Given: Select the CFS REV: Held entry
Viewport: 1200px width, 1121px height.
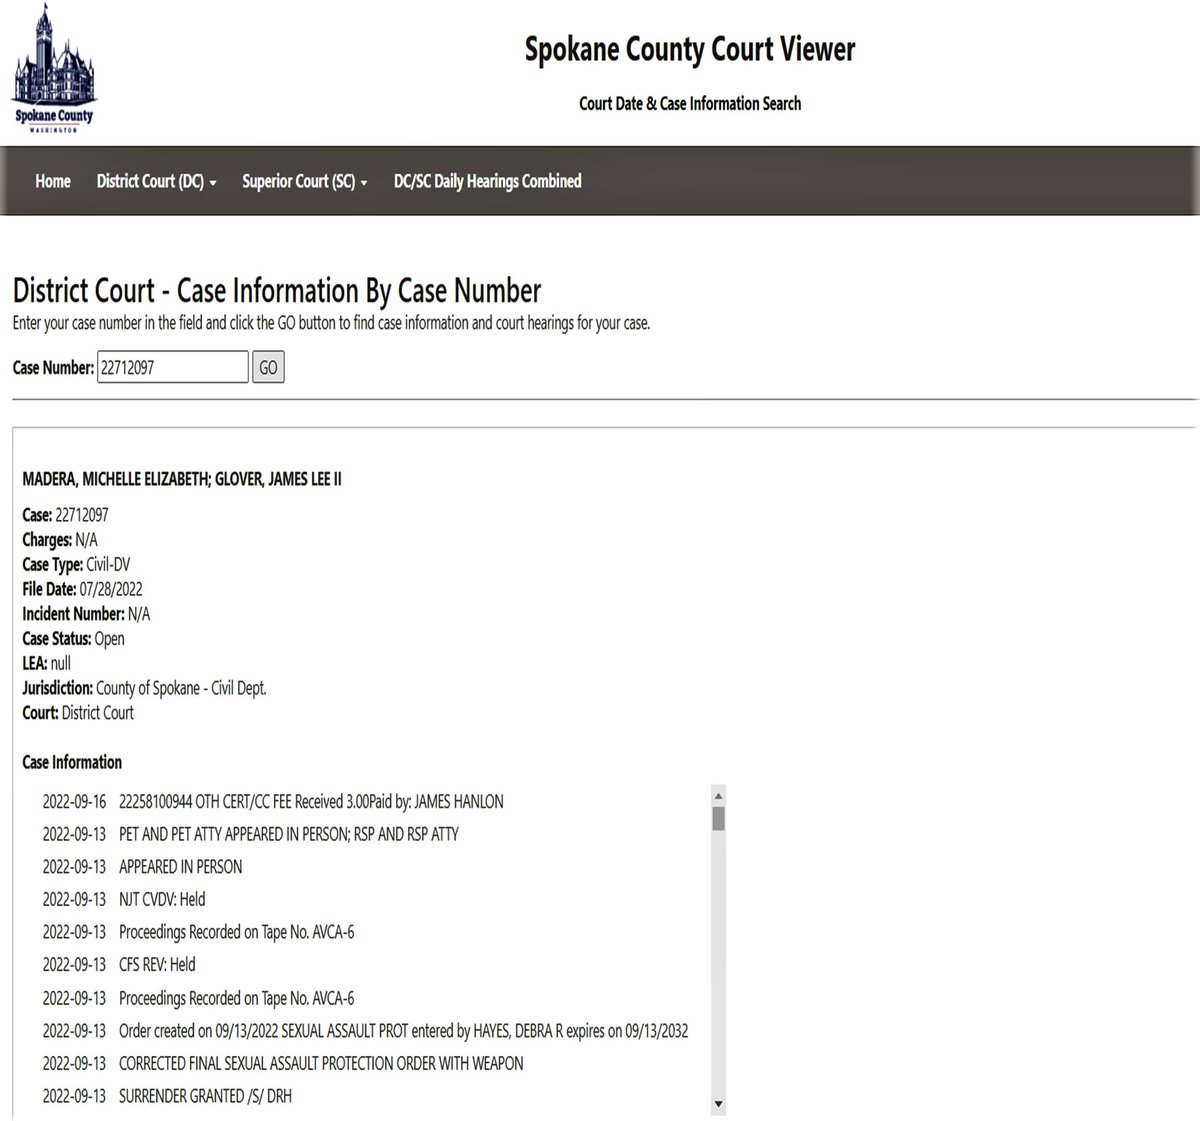Looking at the screenshot, I should point(119,965).
